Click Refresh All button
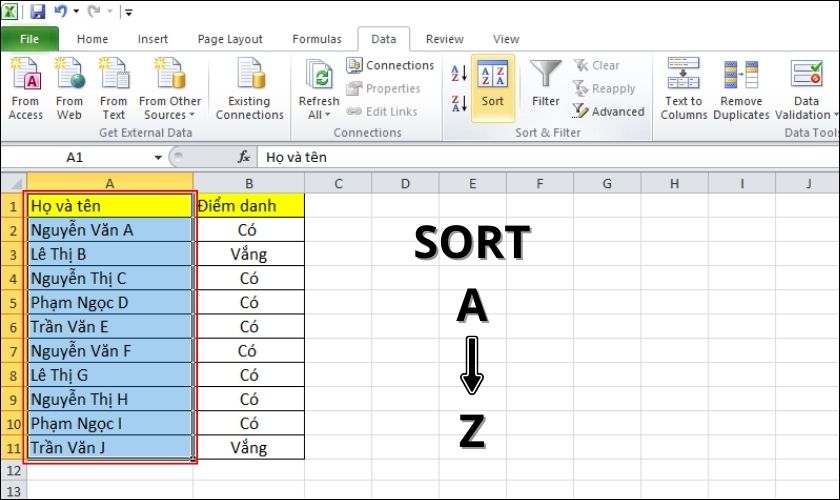Image resolution: width=840 pixels, height=500 pixels. (319, 88)
